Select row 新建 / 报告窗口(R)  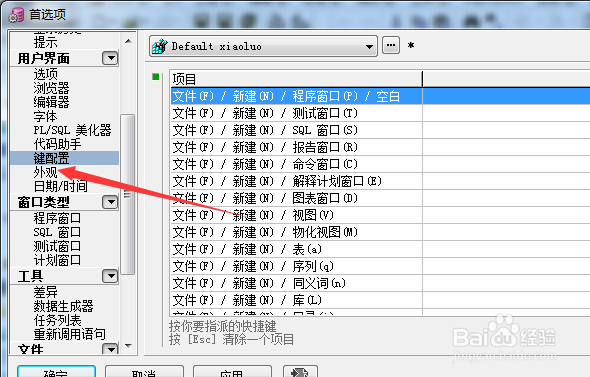click(x=297, y=147)
